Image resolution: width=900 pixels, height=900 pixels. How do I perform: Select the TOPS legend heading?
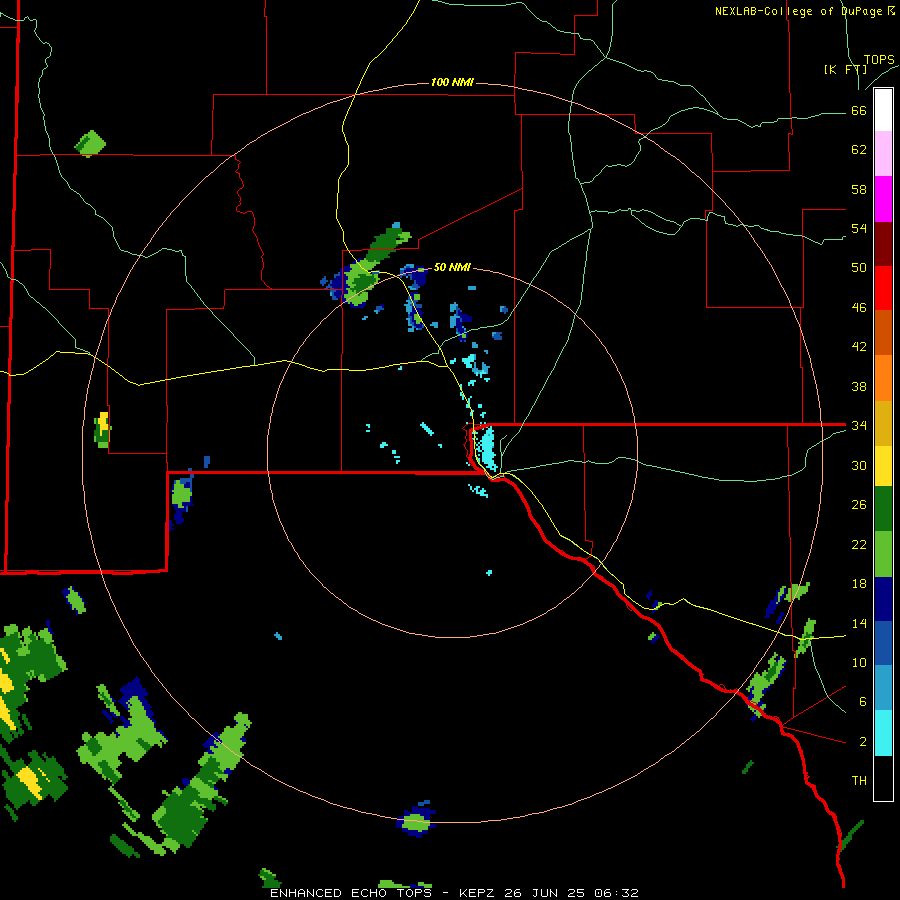tap(879, 60)
